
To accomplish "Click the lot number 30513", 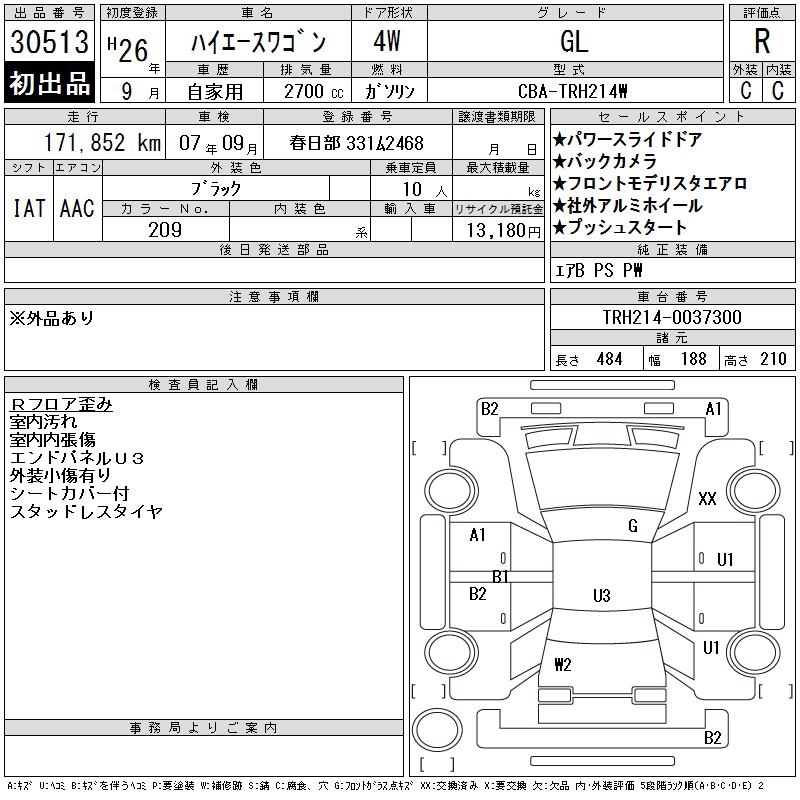I will (50, 42).
